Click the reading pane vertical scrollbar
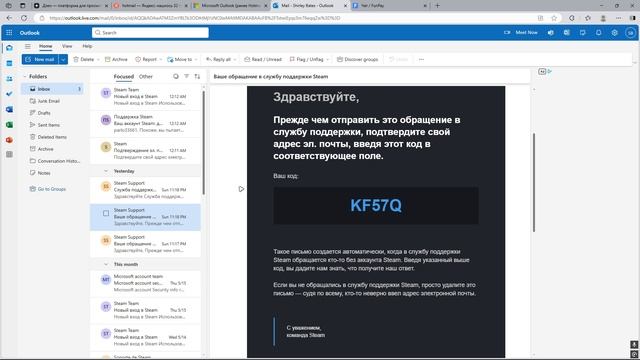The width and height of the screenshot is (640, 360). (533, 182)
